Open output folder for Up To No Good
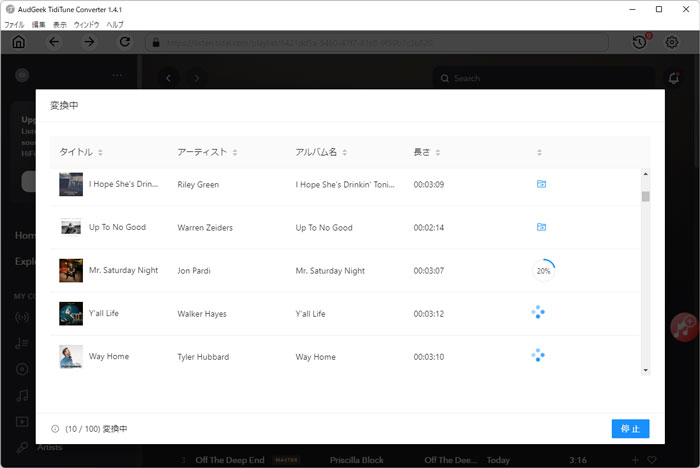Screen dimensions: 700x468 (x=541, y=227)
